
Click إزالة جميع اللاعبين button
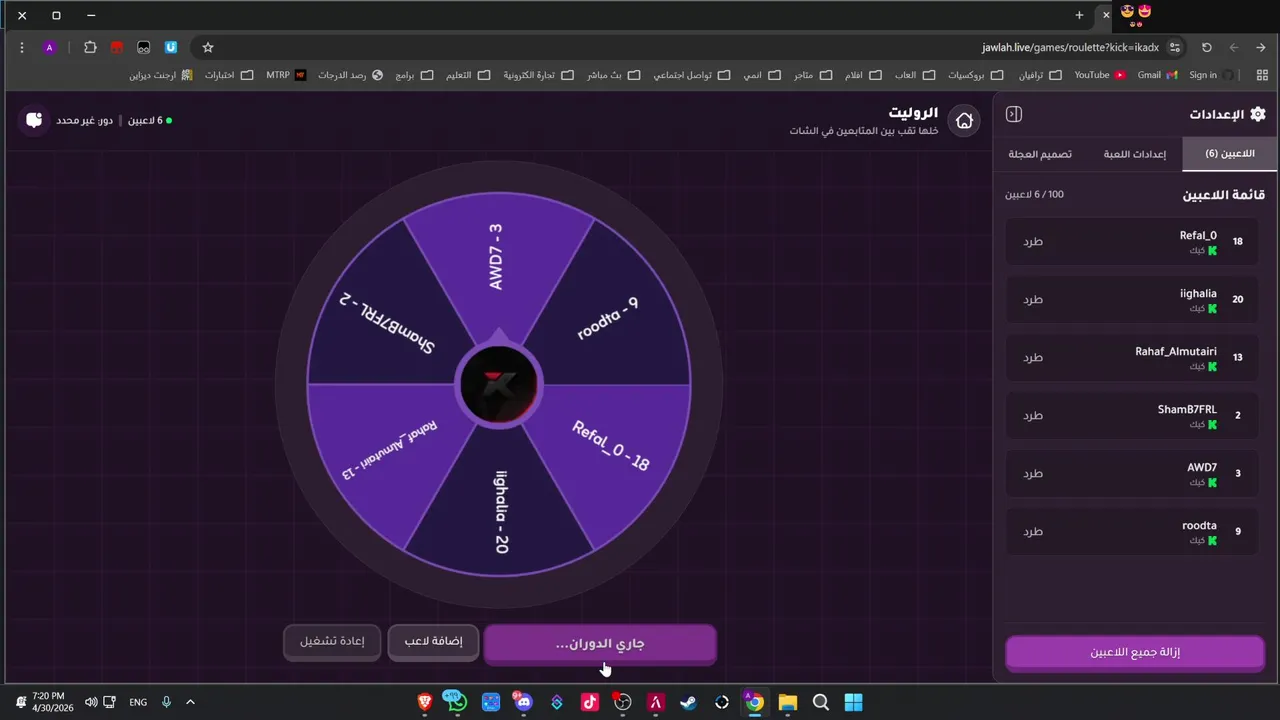(1135, 653)
